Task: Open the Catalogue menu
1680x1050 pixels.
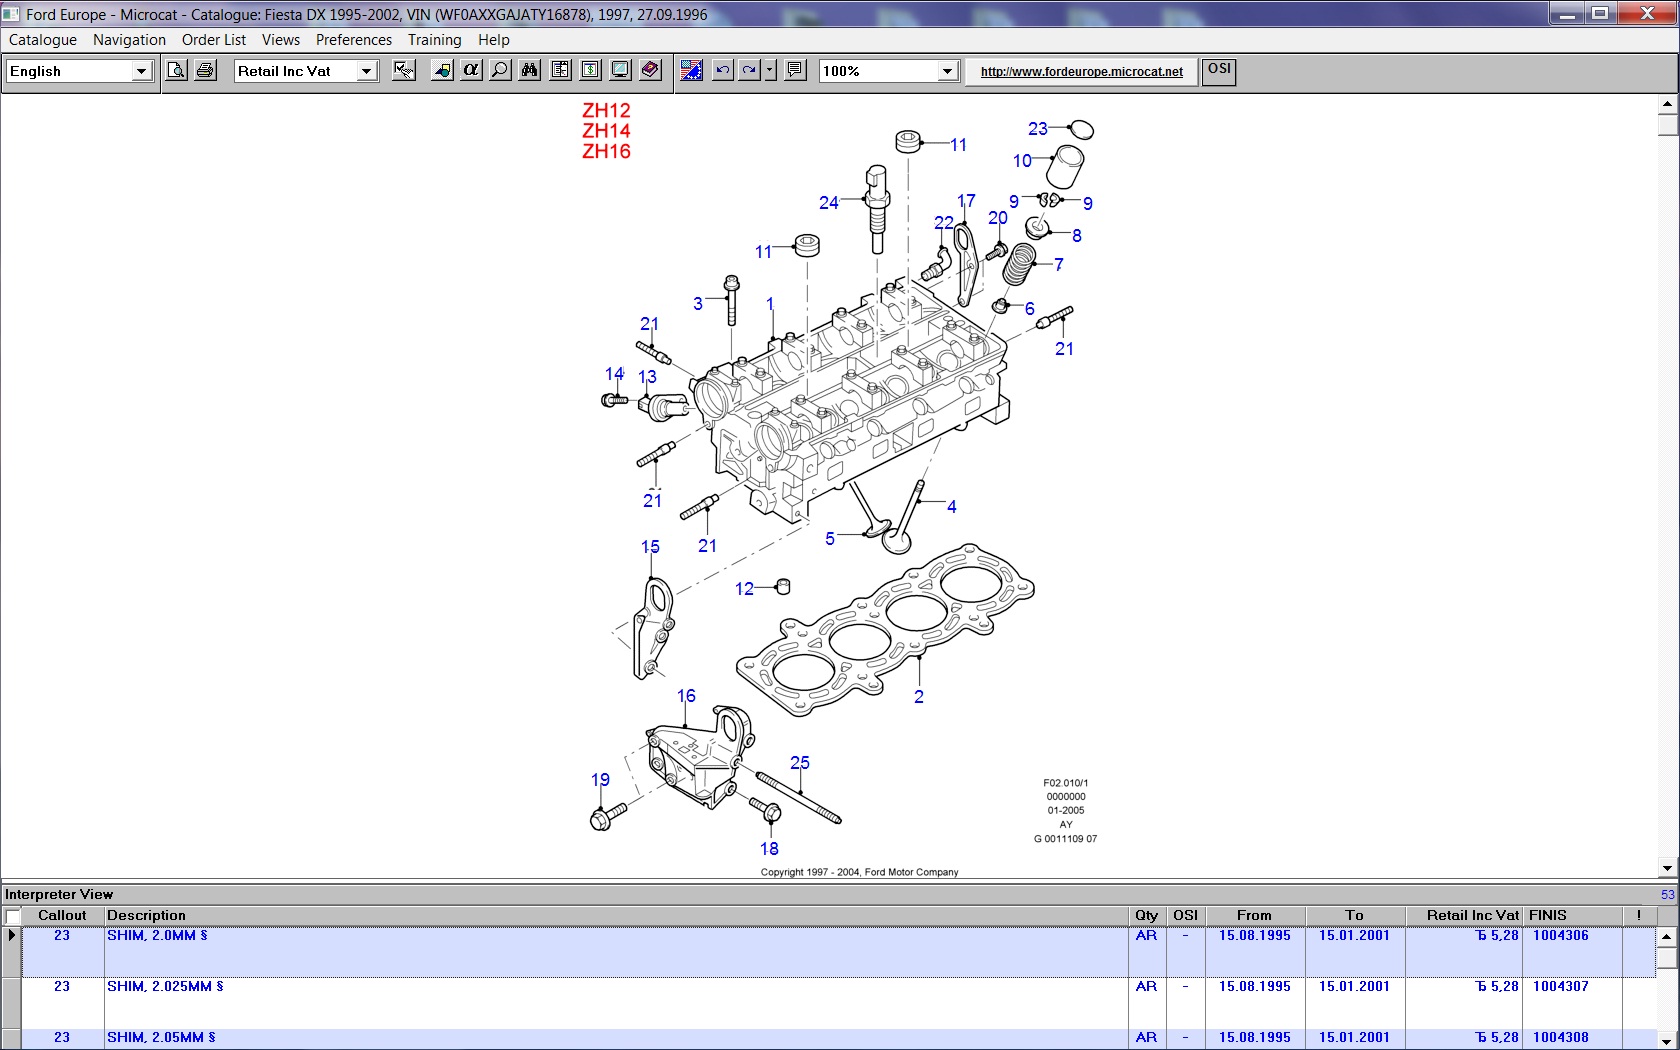Action: tap(43, 40)
